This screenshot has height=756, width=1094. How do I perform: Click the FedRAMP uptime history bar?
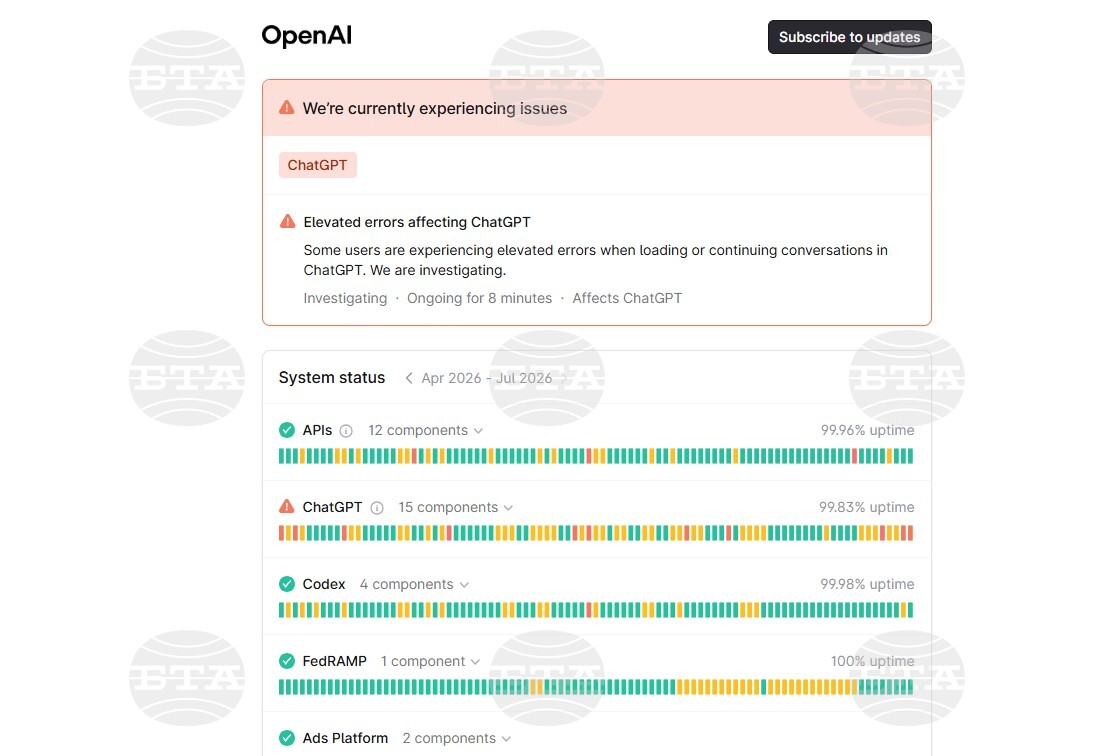[x=596, y=687]
